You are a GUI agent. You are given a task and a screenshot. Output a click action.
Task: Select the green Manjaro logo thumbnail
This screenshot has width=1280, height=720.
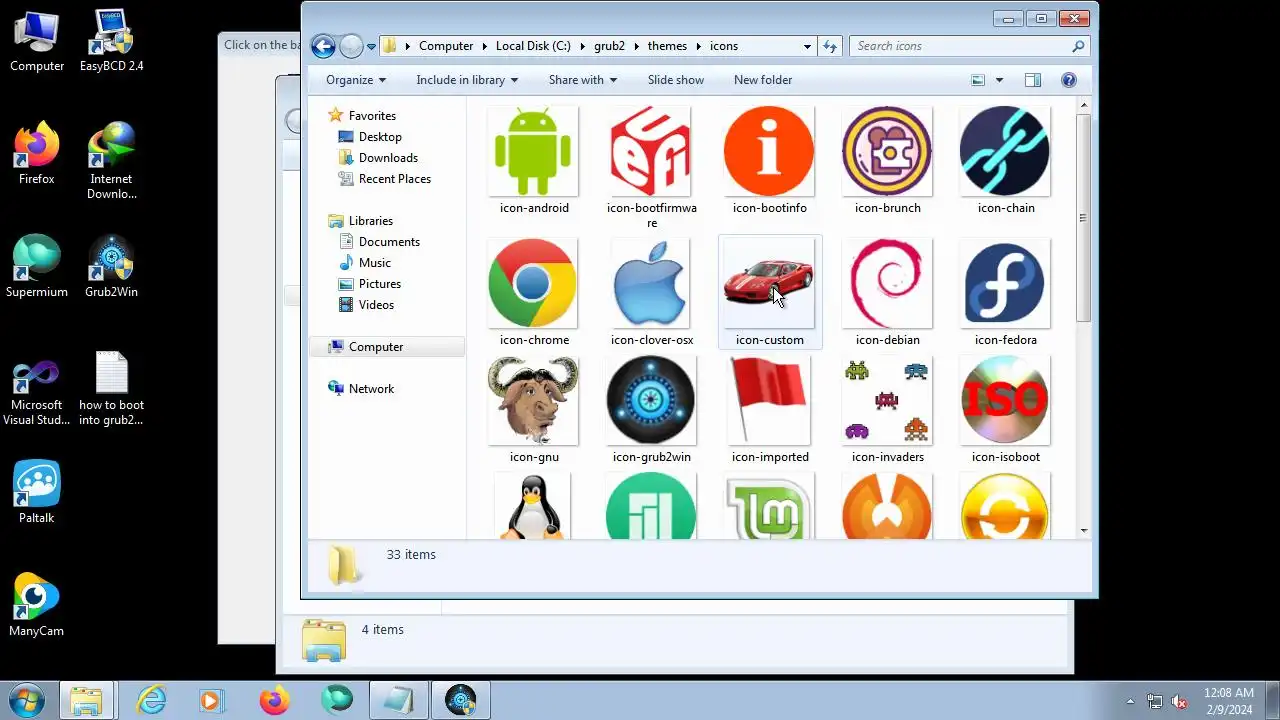(651, 507)
